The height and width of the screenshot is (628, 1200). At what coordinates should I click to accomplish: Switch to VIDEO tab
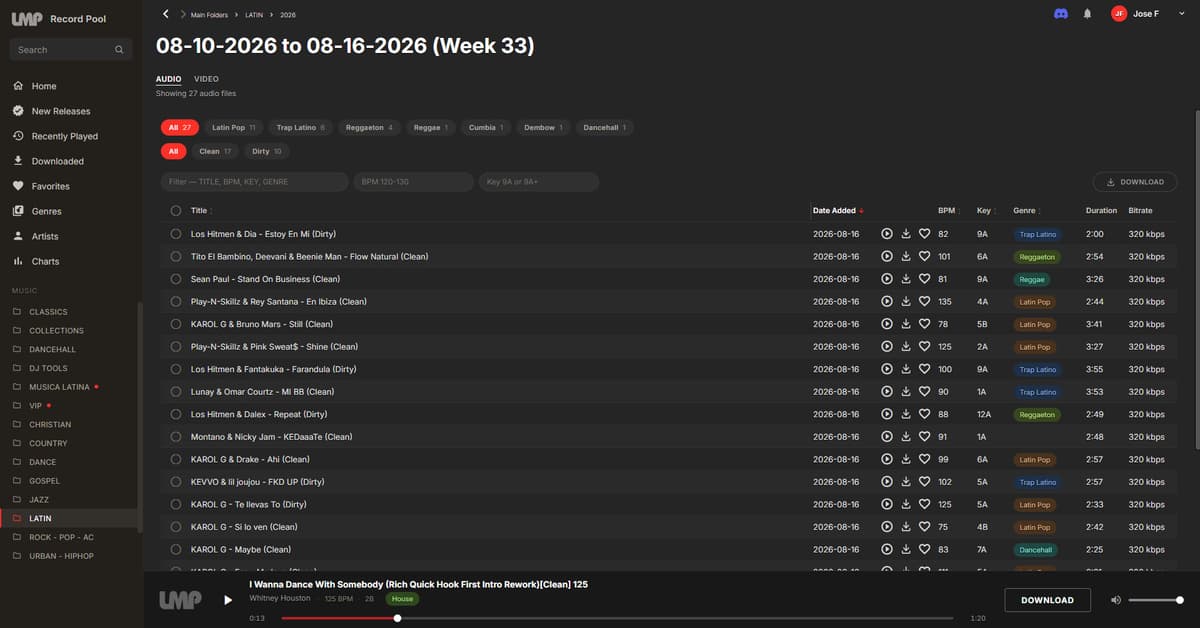(206, 79)
